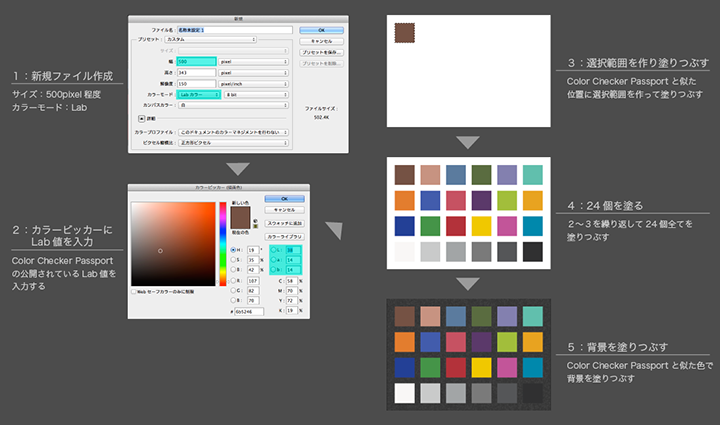This screenshot has width=720, height=425.
Task: Click キャンセル in the Color Picker dialog
Action: pos(285,209)
